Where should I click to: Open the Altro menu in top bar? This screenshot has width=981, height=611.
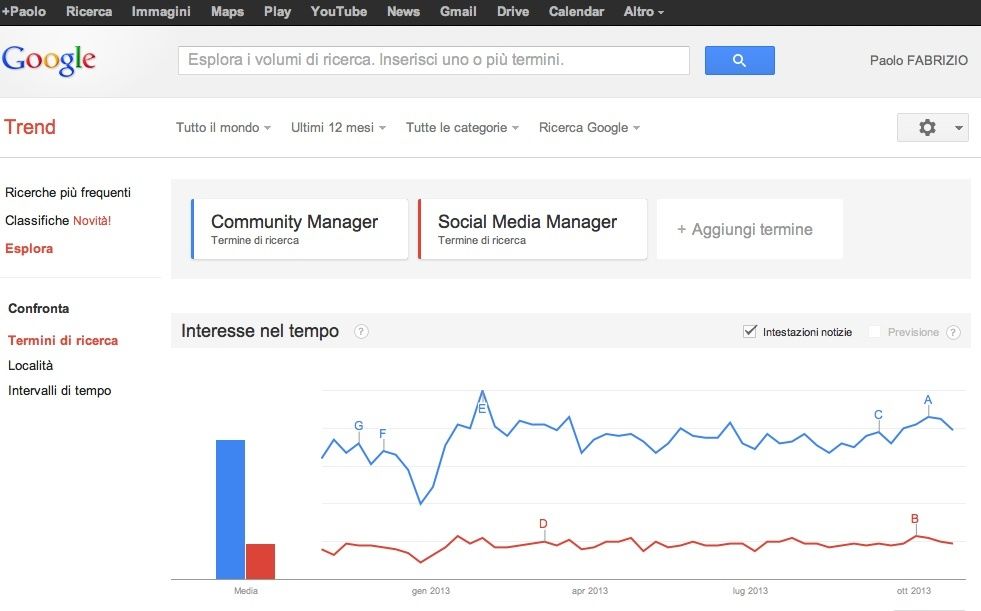[x=643, y=12]
